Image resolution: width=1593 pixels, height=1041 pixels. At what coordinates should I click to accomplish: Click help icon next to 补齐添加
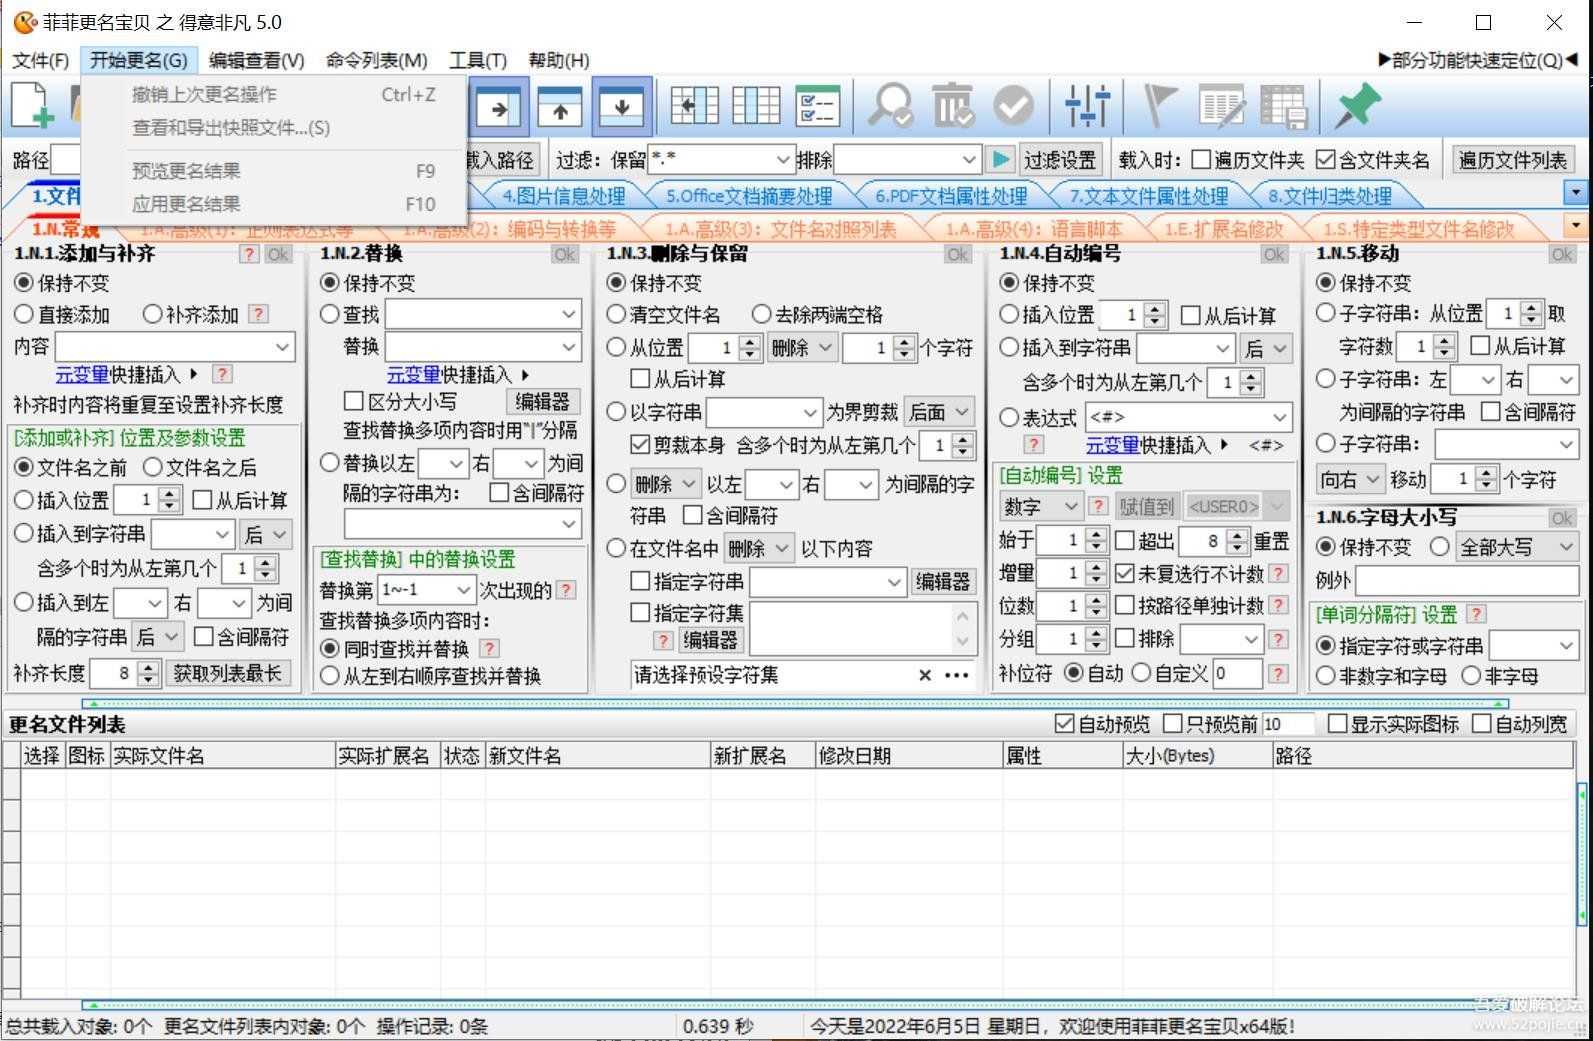(x=258, y=314)
